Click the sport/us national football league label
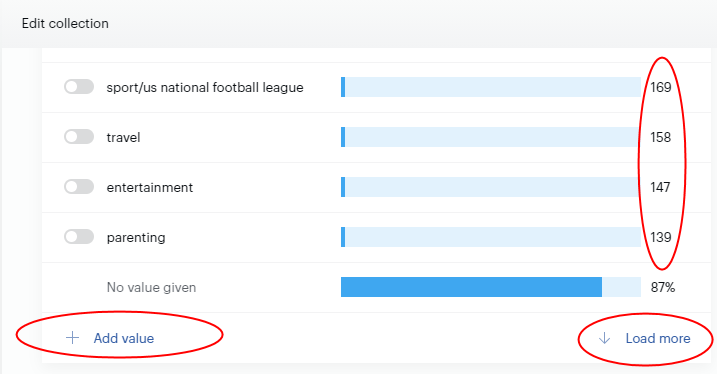This screenshot has height=374, width=717. [205, 87]
